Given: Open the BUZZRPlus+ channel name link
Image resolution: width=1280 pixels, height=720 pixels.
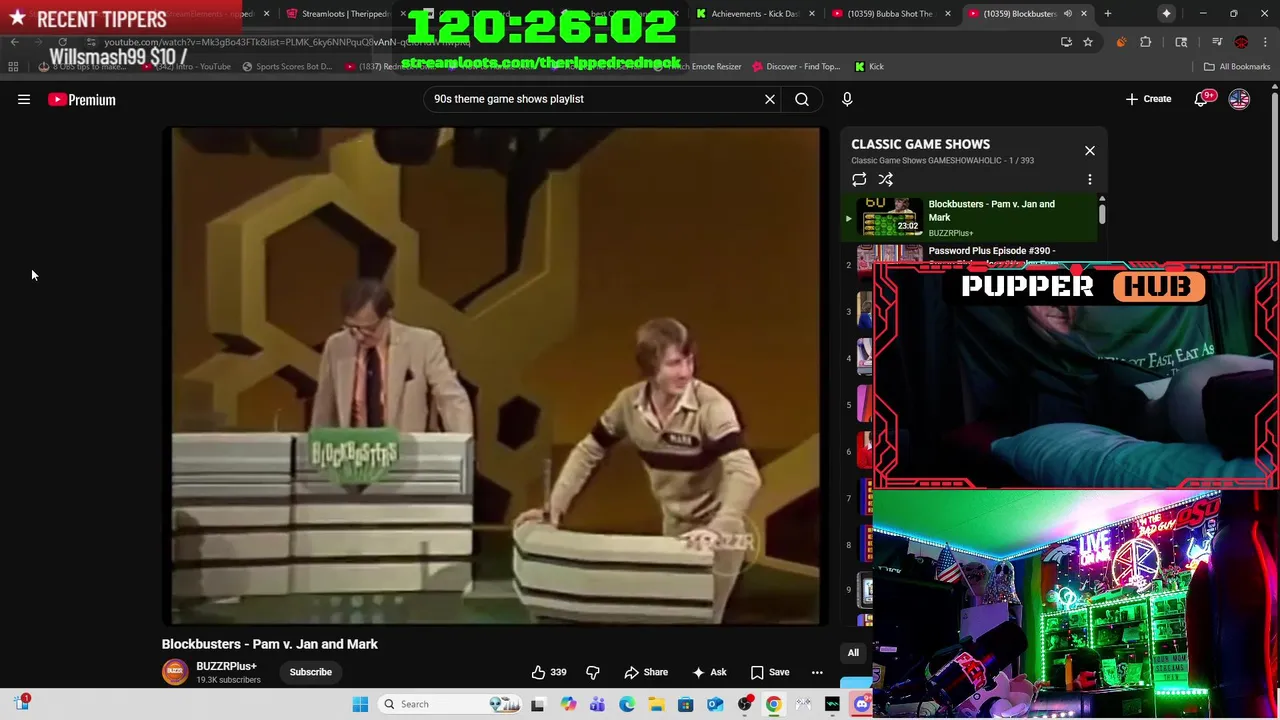Looking at the screenshot, I should [x=226, y=666].
